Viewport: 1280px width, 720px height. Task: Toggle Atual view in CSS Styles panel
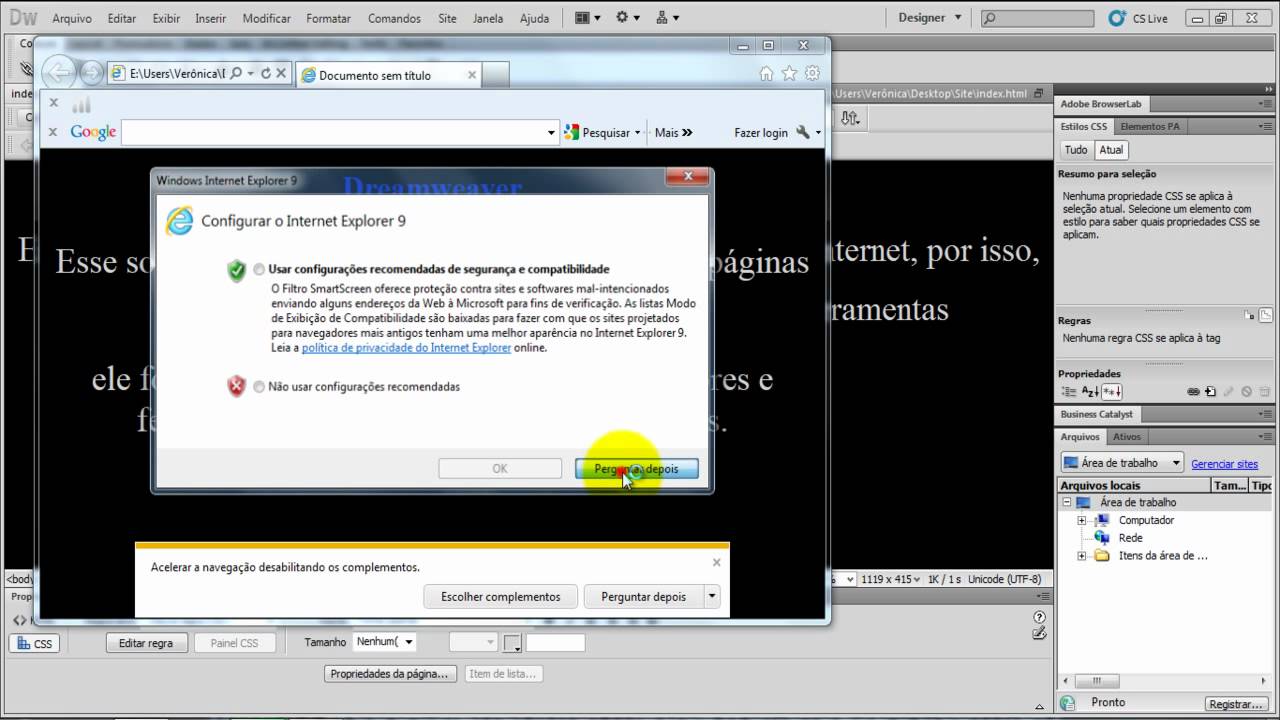tap(1111, 150)
